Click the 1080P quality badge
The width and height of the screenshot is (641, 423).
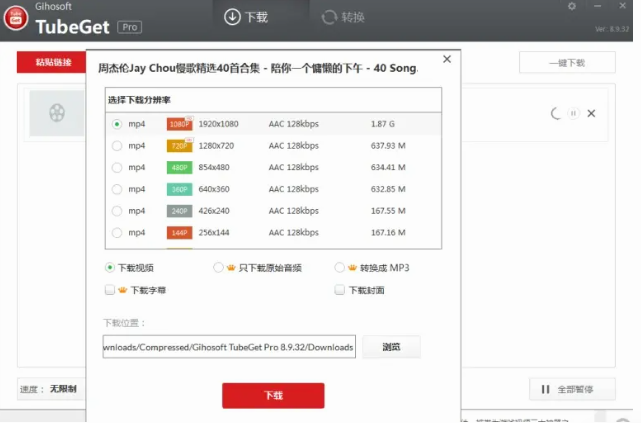click(179, 124)
